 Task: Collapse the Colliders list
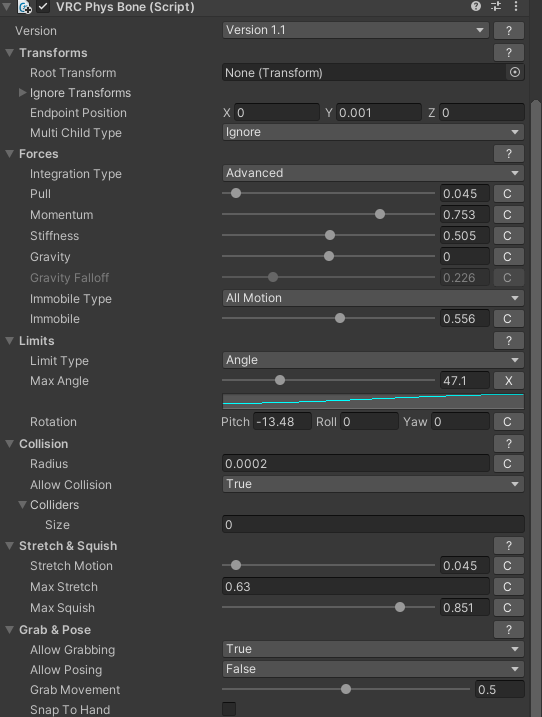click(22, 505)
